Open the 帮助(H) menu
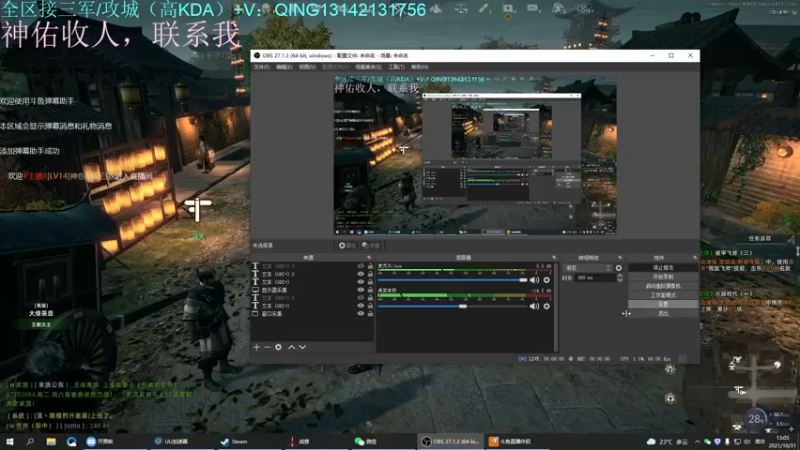This screenshot has height=450, width=800. [419, 67]
